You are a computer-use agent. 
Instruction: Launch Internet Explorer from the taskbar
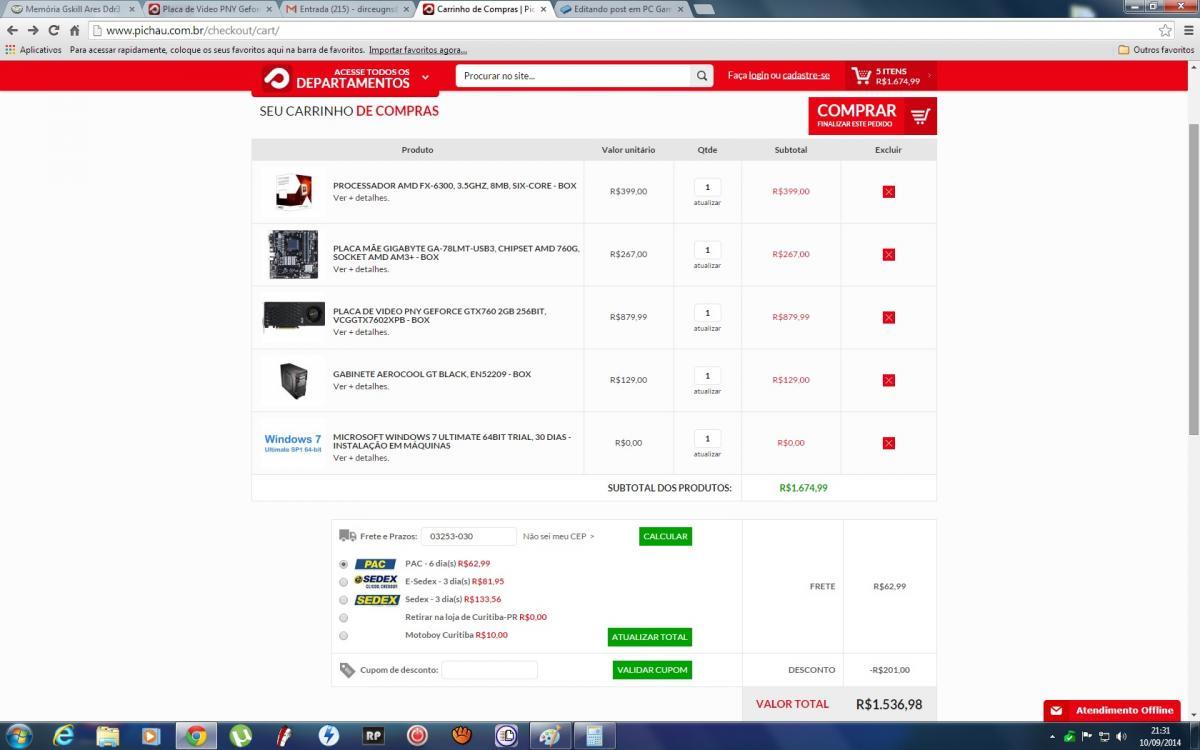coord(64,735)
